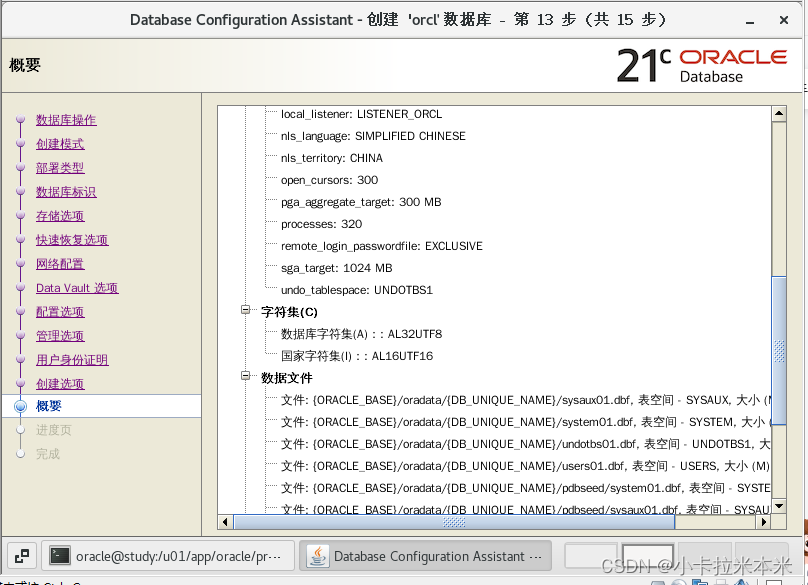The width and height of the screenshot is (808, 585).
Task: Click the horizontal scrollbar right arrow
Action: point(764,521)
